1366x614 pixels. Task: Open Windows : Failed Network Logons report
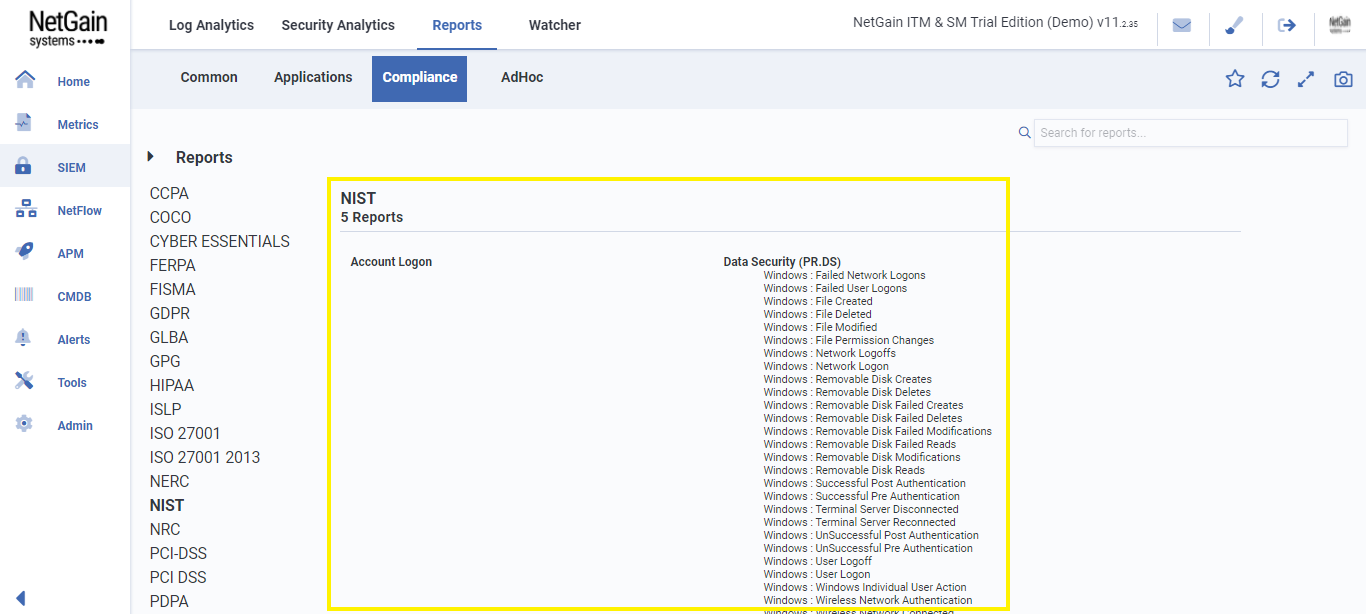tap(844, 275)
